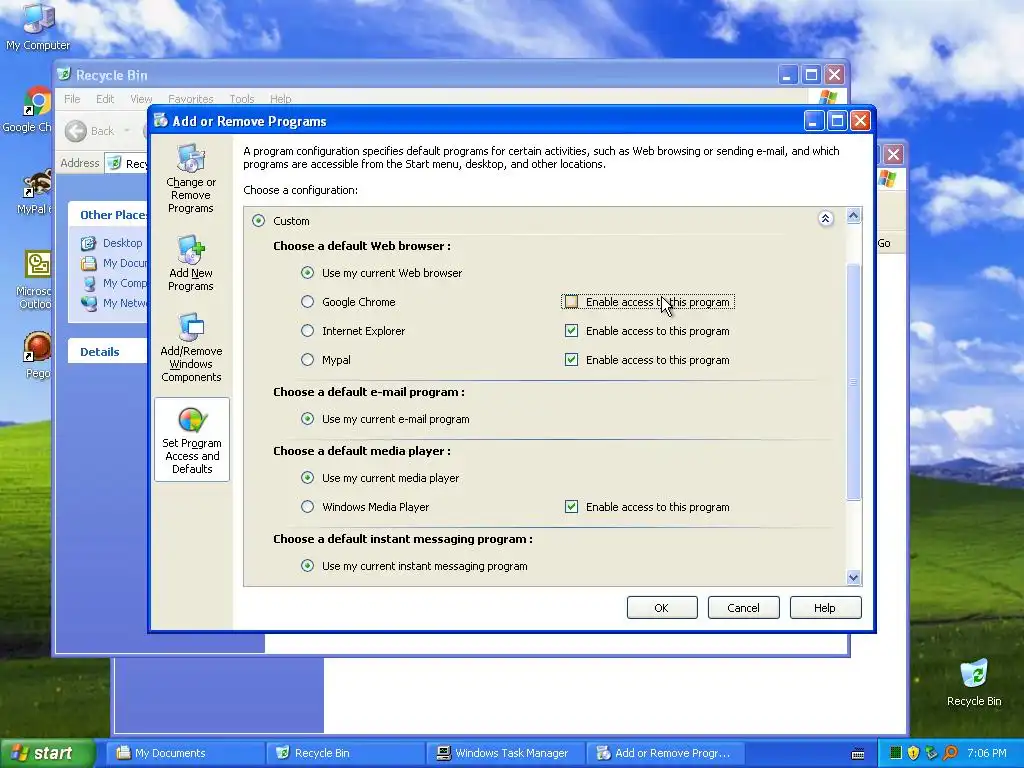
Task: Select Windows Media Player radio button
Action: tap(308, 507)
